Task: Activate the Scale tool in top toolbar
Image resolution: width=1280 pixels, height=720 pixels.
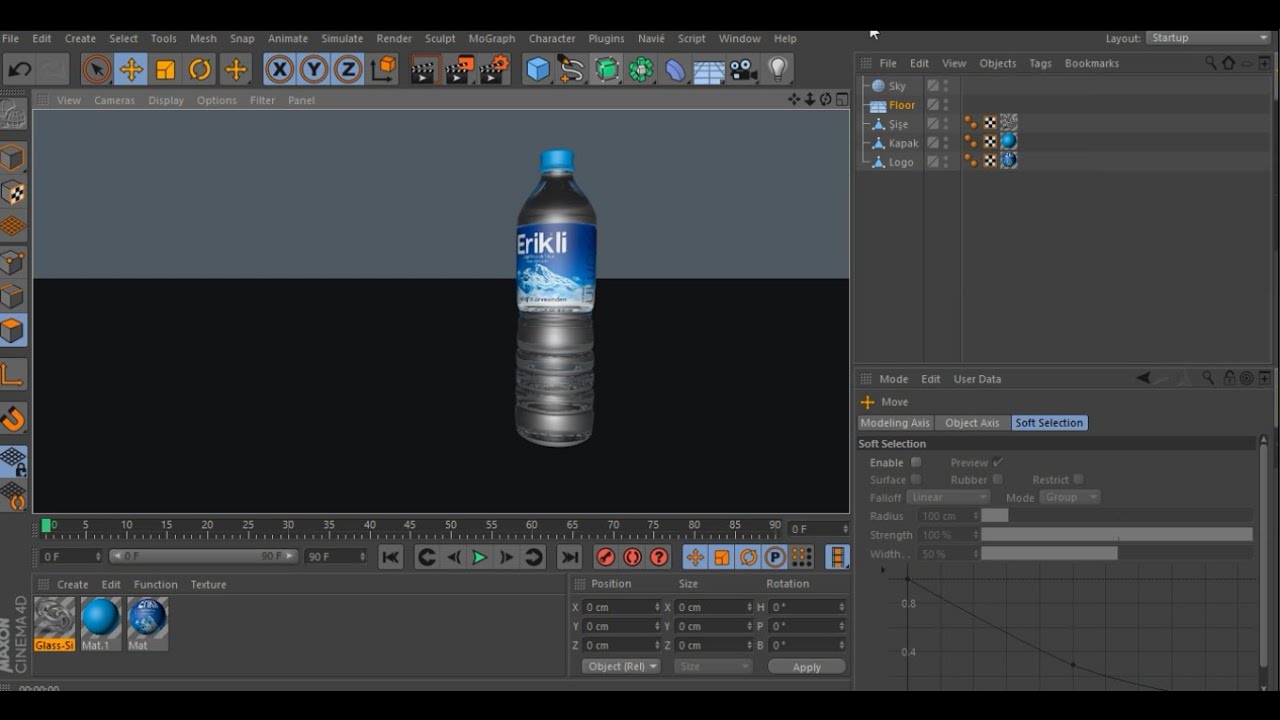Action: pos(165,69)
